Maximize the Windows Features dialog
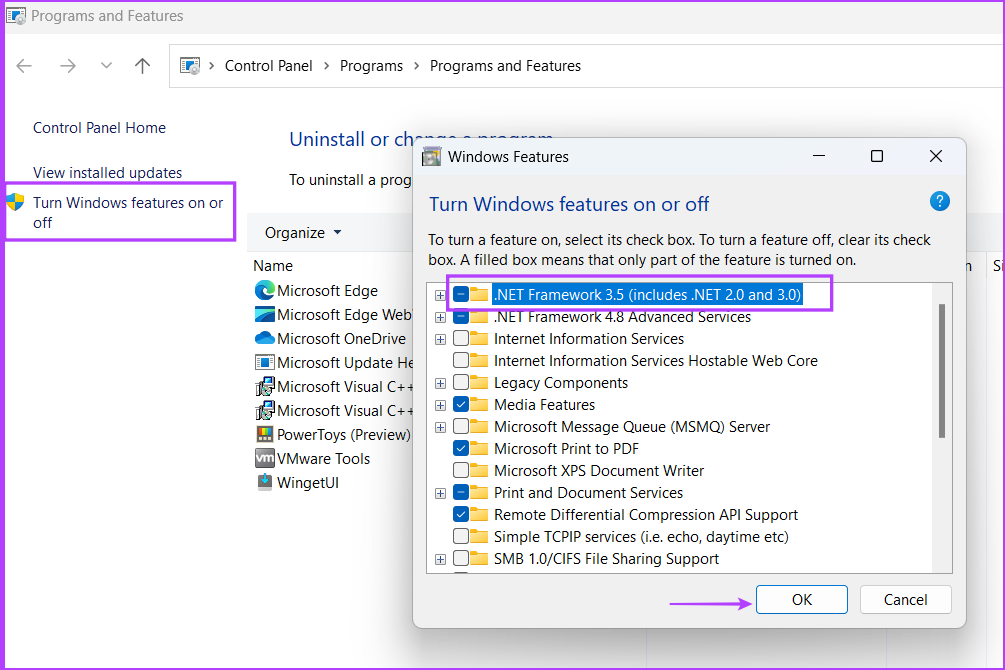Screen dimensions: 1005x670 tap(877, 156)
